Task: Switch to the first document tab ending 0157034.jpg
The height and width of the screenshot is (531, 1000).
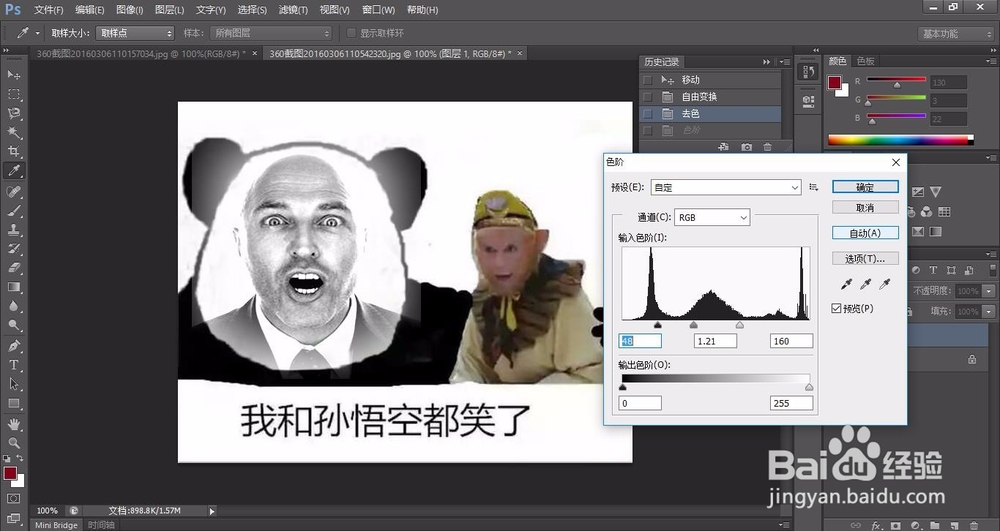Action: pos(141,54)
